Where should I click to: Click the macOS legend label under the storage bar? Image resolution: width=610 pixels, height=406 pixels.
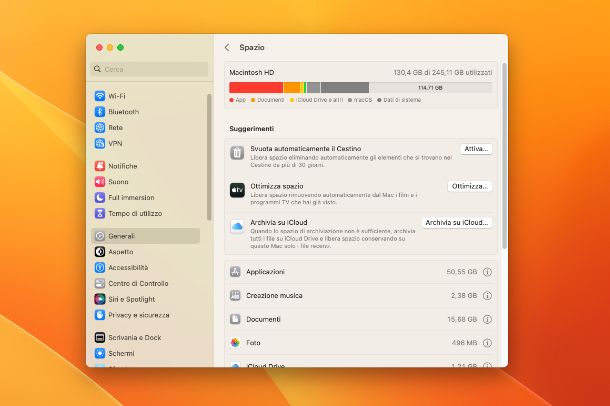tap(363, 100)
